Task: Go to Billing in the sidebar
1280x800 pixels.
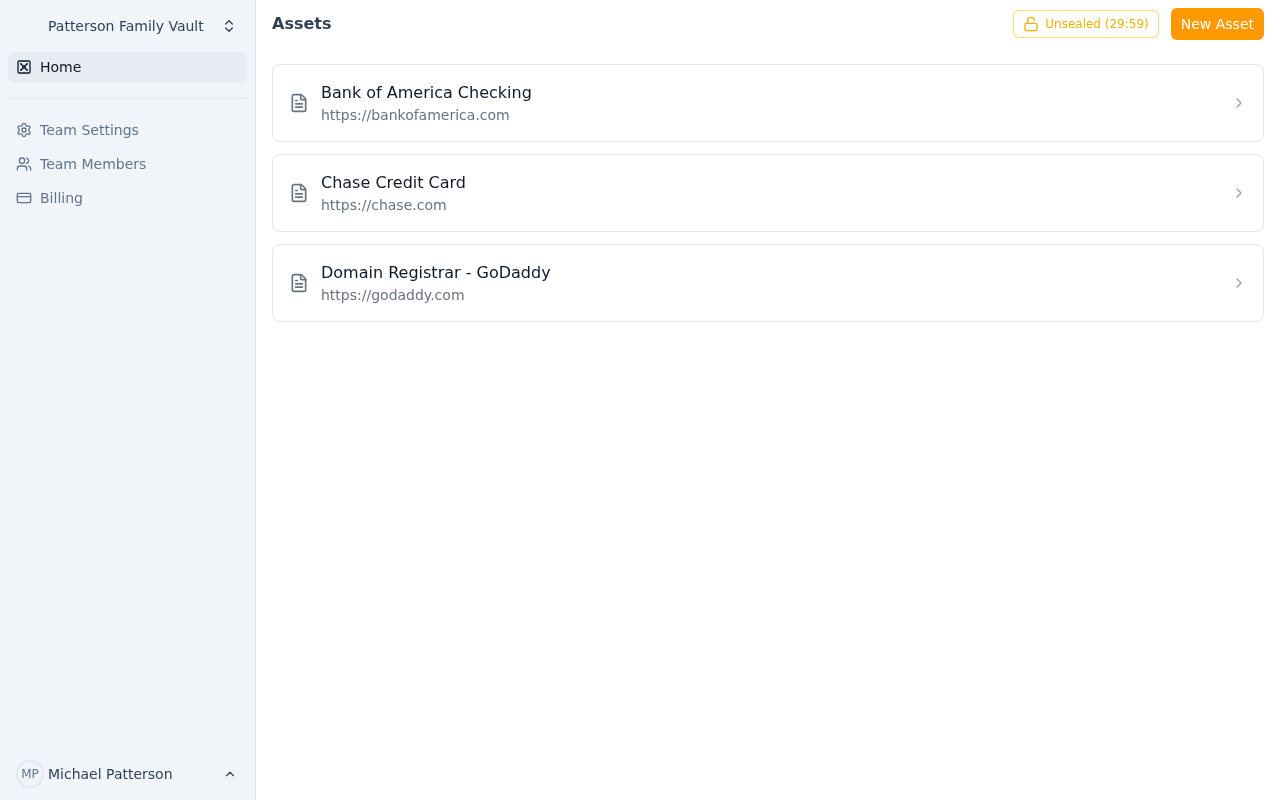Action: tap(61, 197)
